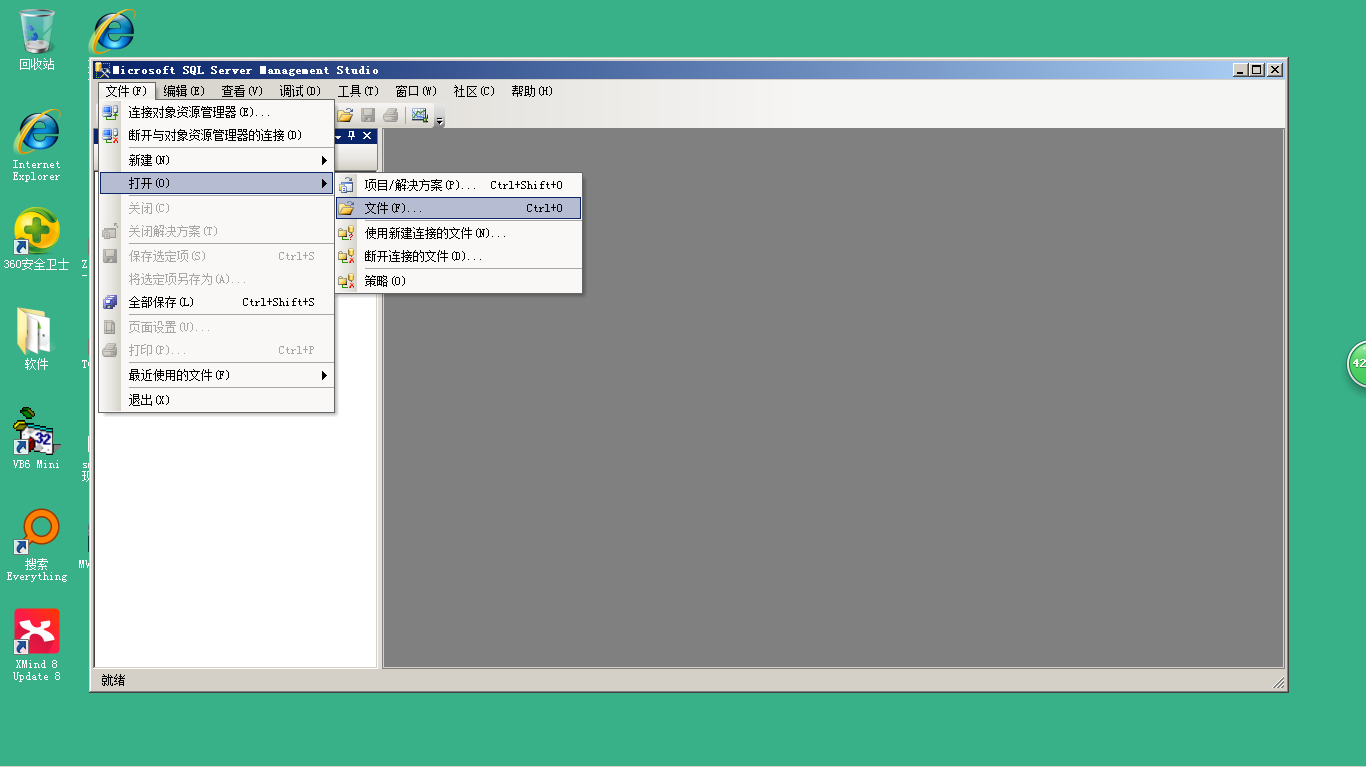Click the Open File toolbar icon
This screenshot has height=768, width=1366.
pyautogui.click(x=345, y=115)
